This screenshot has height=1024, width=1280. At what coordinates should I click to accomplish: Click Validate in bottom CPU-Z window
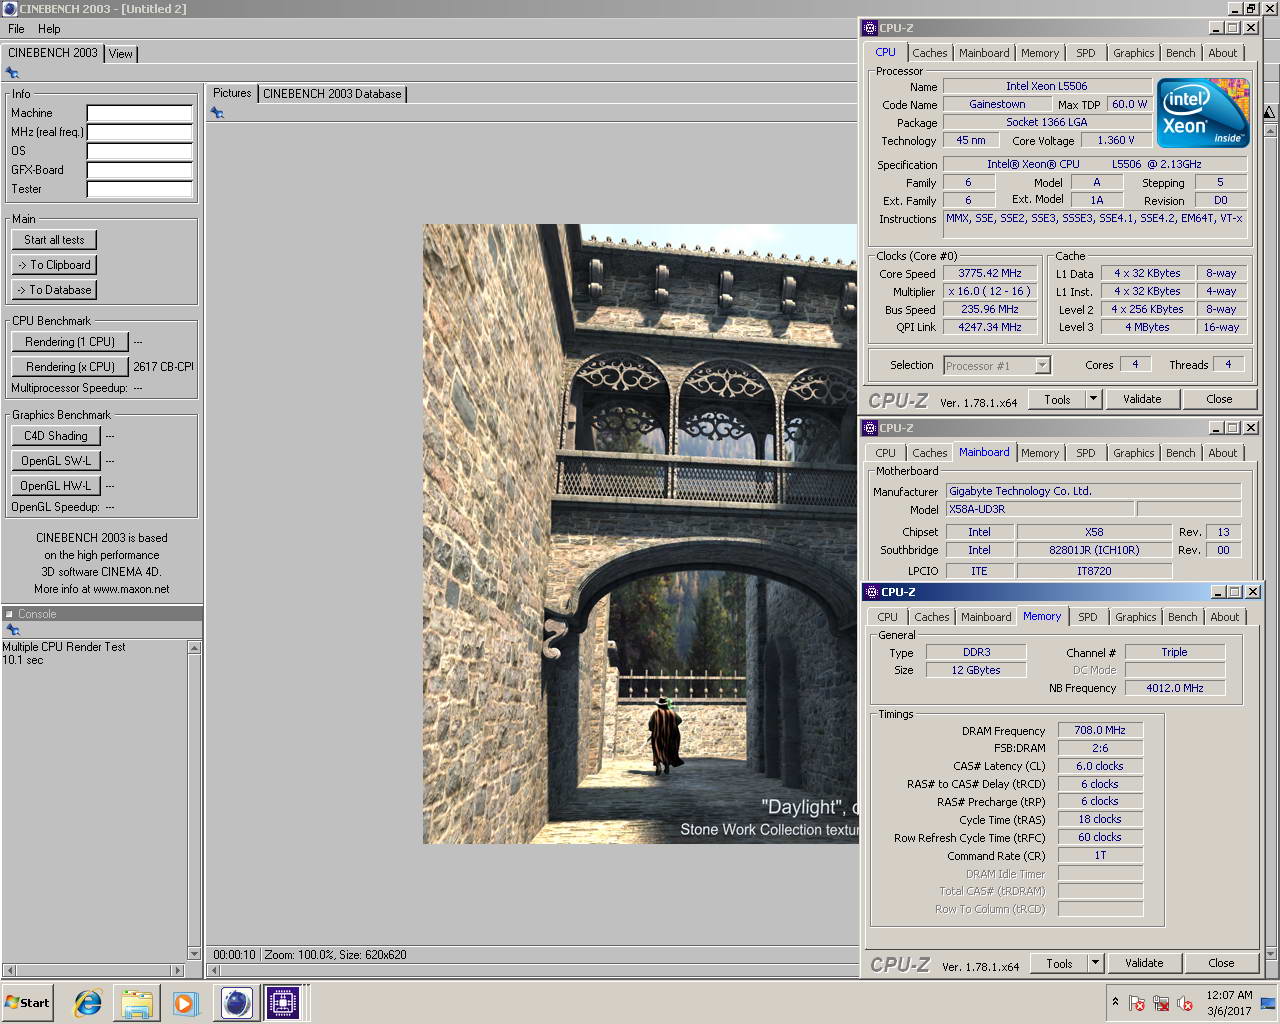click(x=1144, y=963)
